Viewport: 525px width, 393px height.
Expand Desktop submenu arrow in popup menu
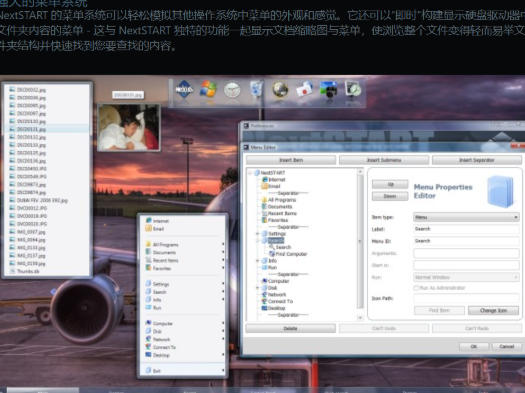[223, 355]
